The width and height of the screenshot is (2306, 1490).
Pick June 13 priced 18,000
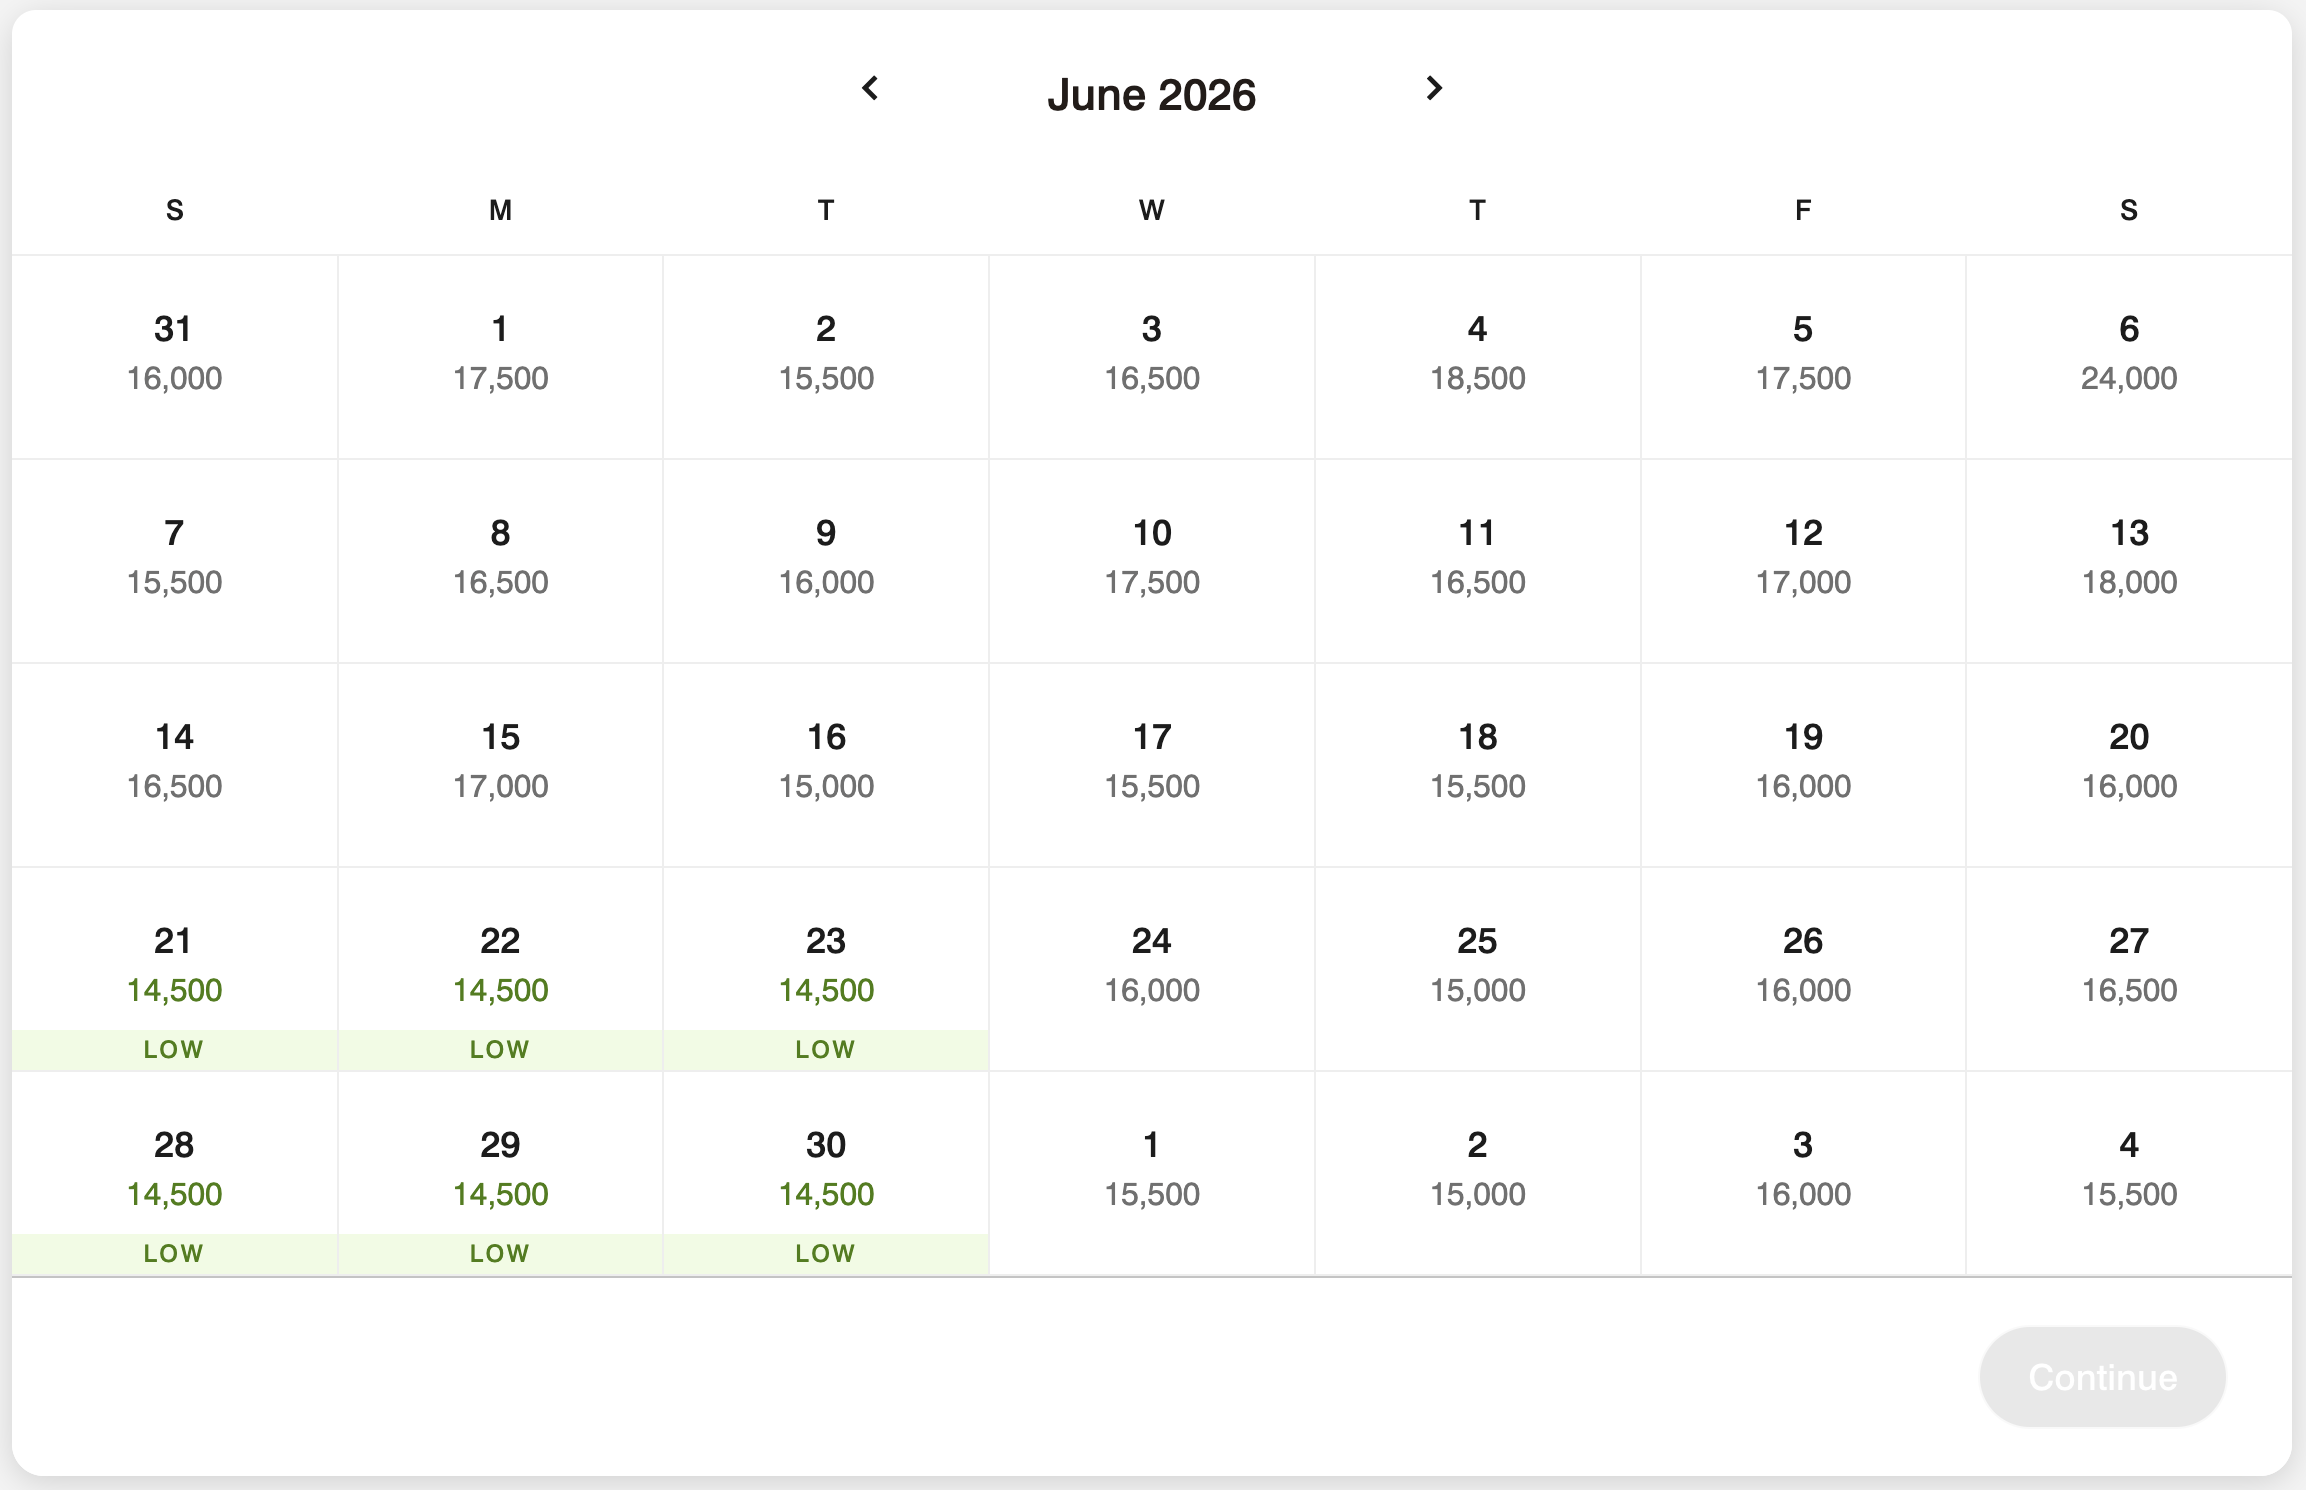(x=2128, y=559)
